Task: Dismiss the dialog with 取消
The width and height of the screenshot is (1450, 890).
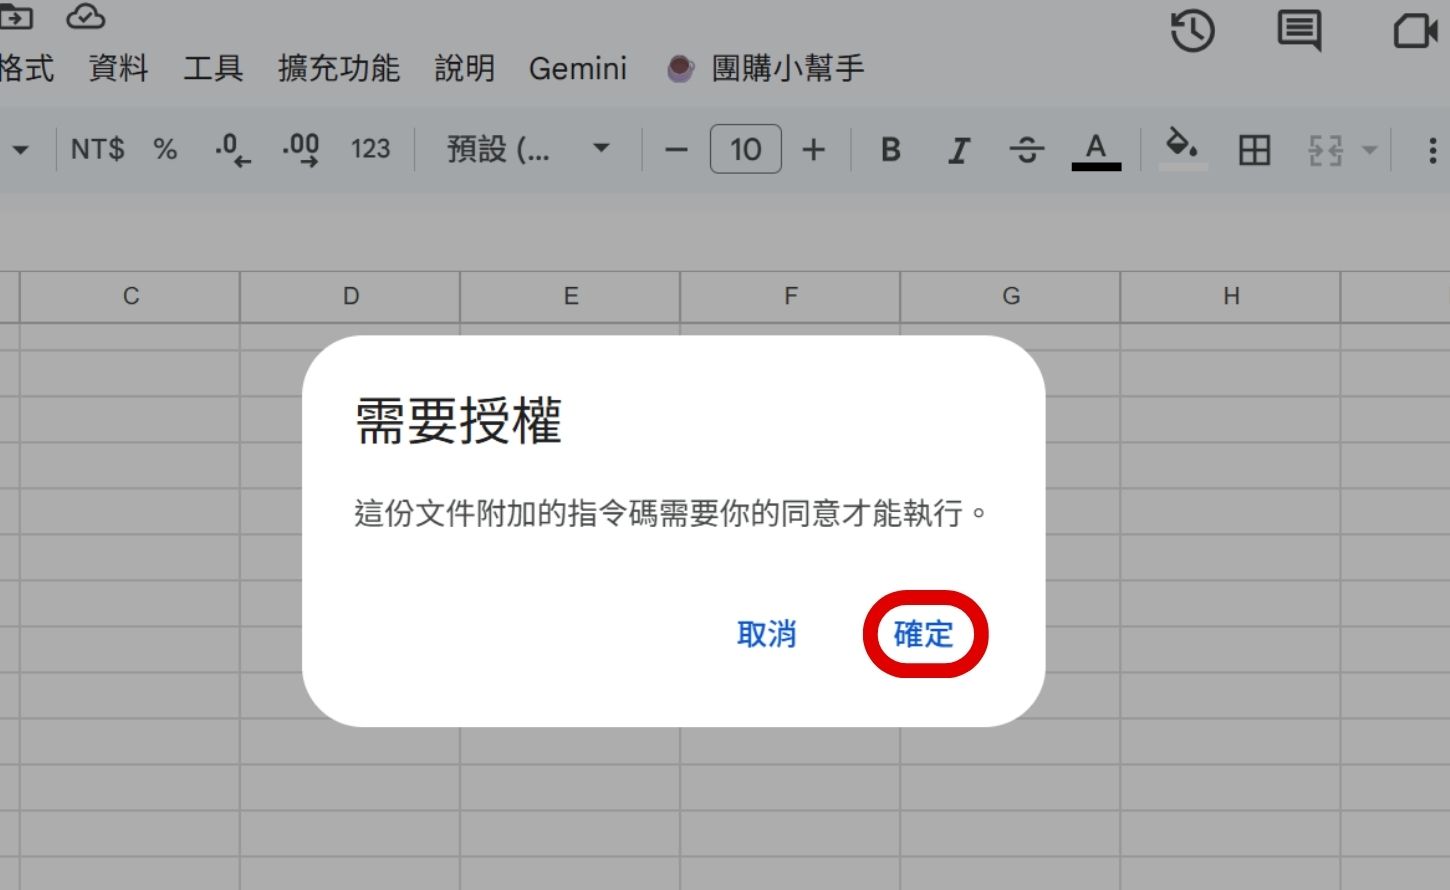Action: [x=767, y=634]
